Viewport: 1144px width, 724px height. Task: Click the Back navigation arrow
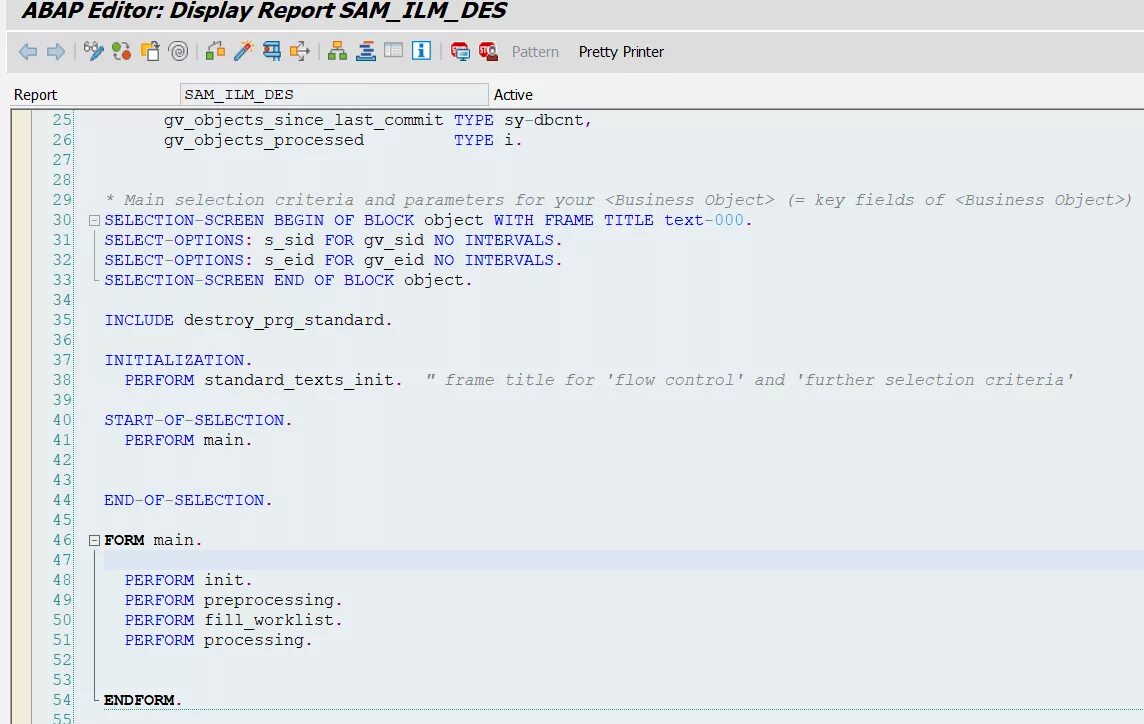click(28, 51)
